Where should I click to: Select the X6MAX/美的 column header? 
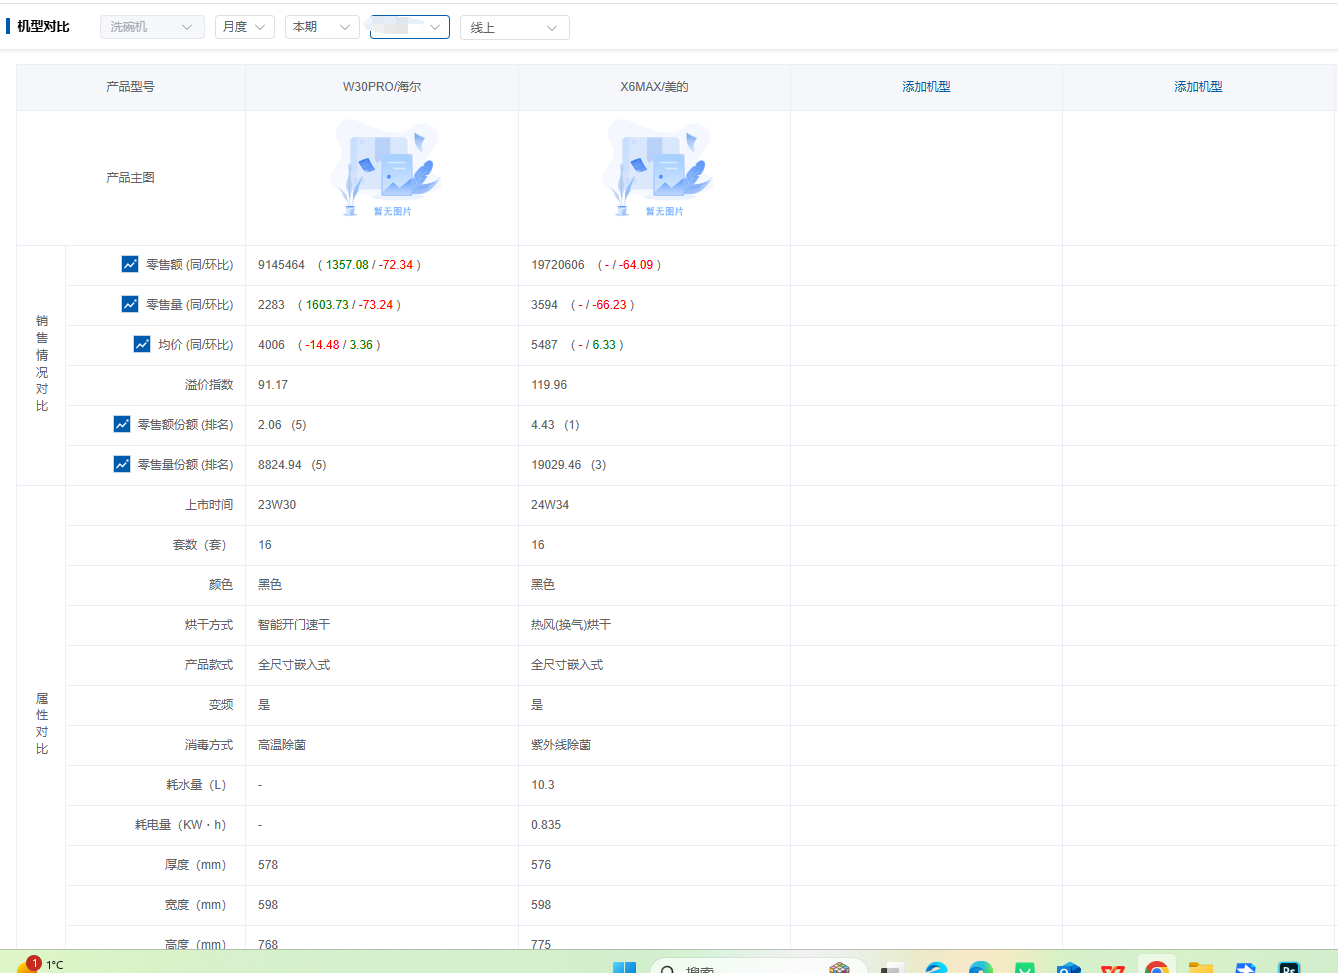(x=654, y=87)
